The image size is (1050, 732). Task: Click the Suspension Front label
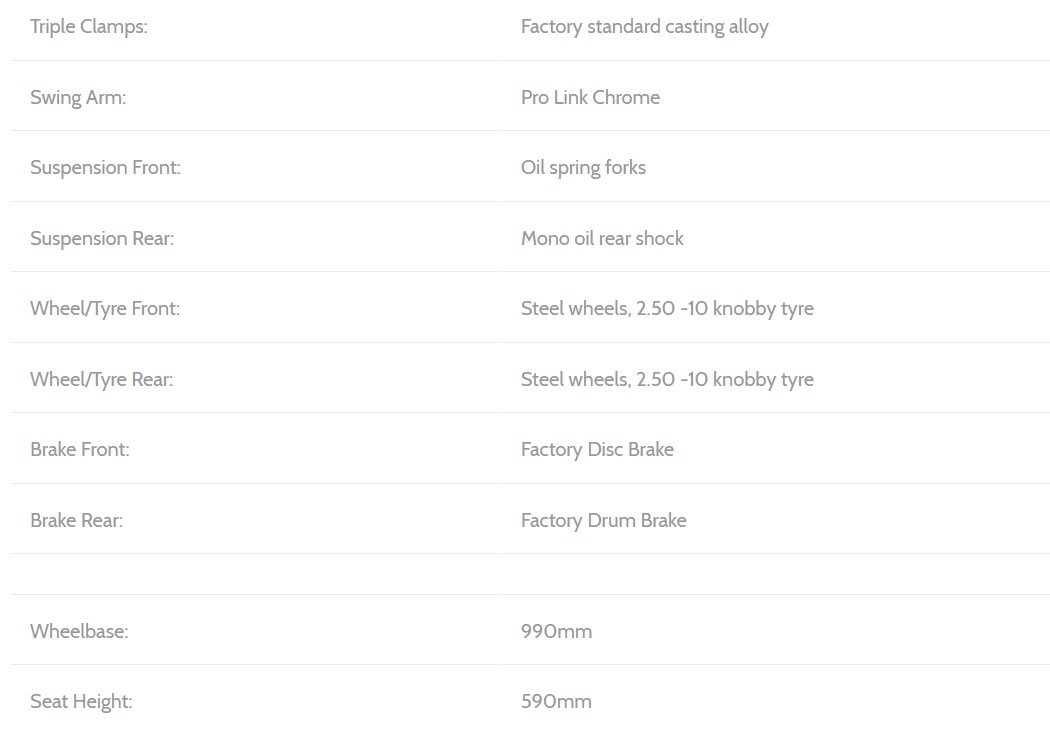tap(105, 167)
